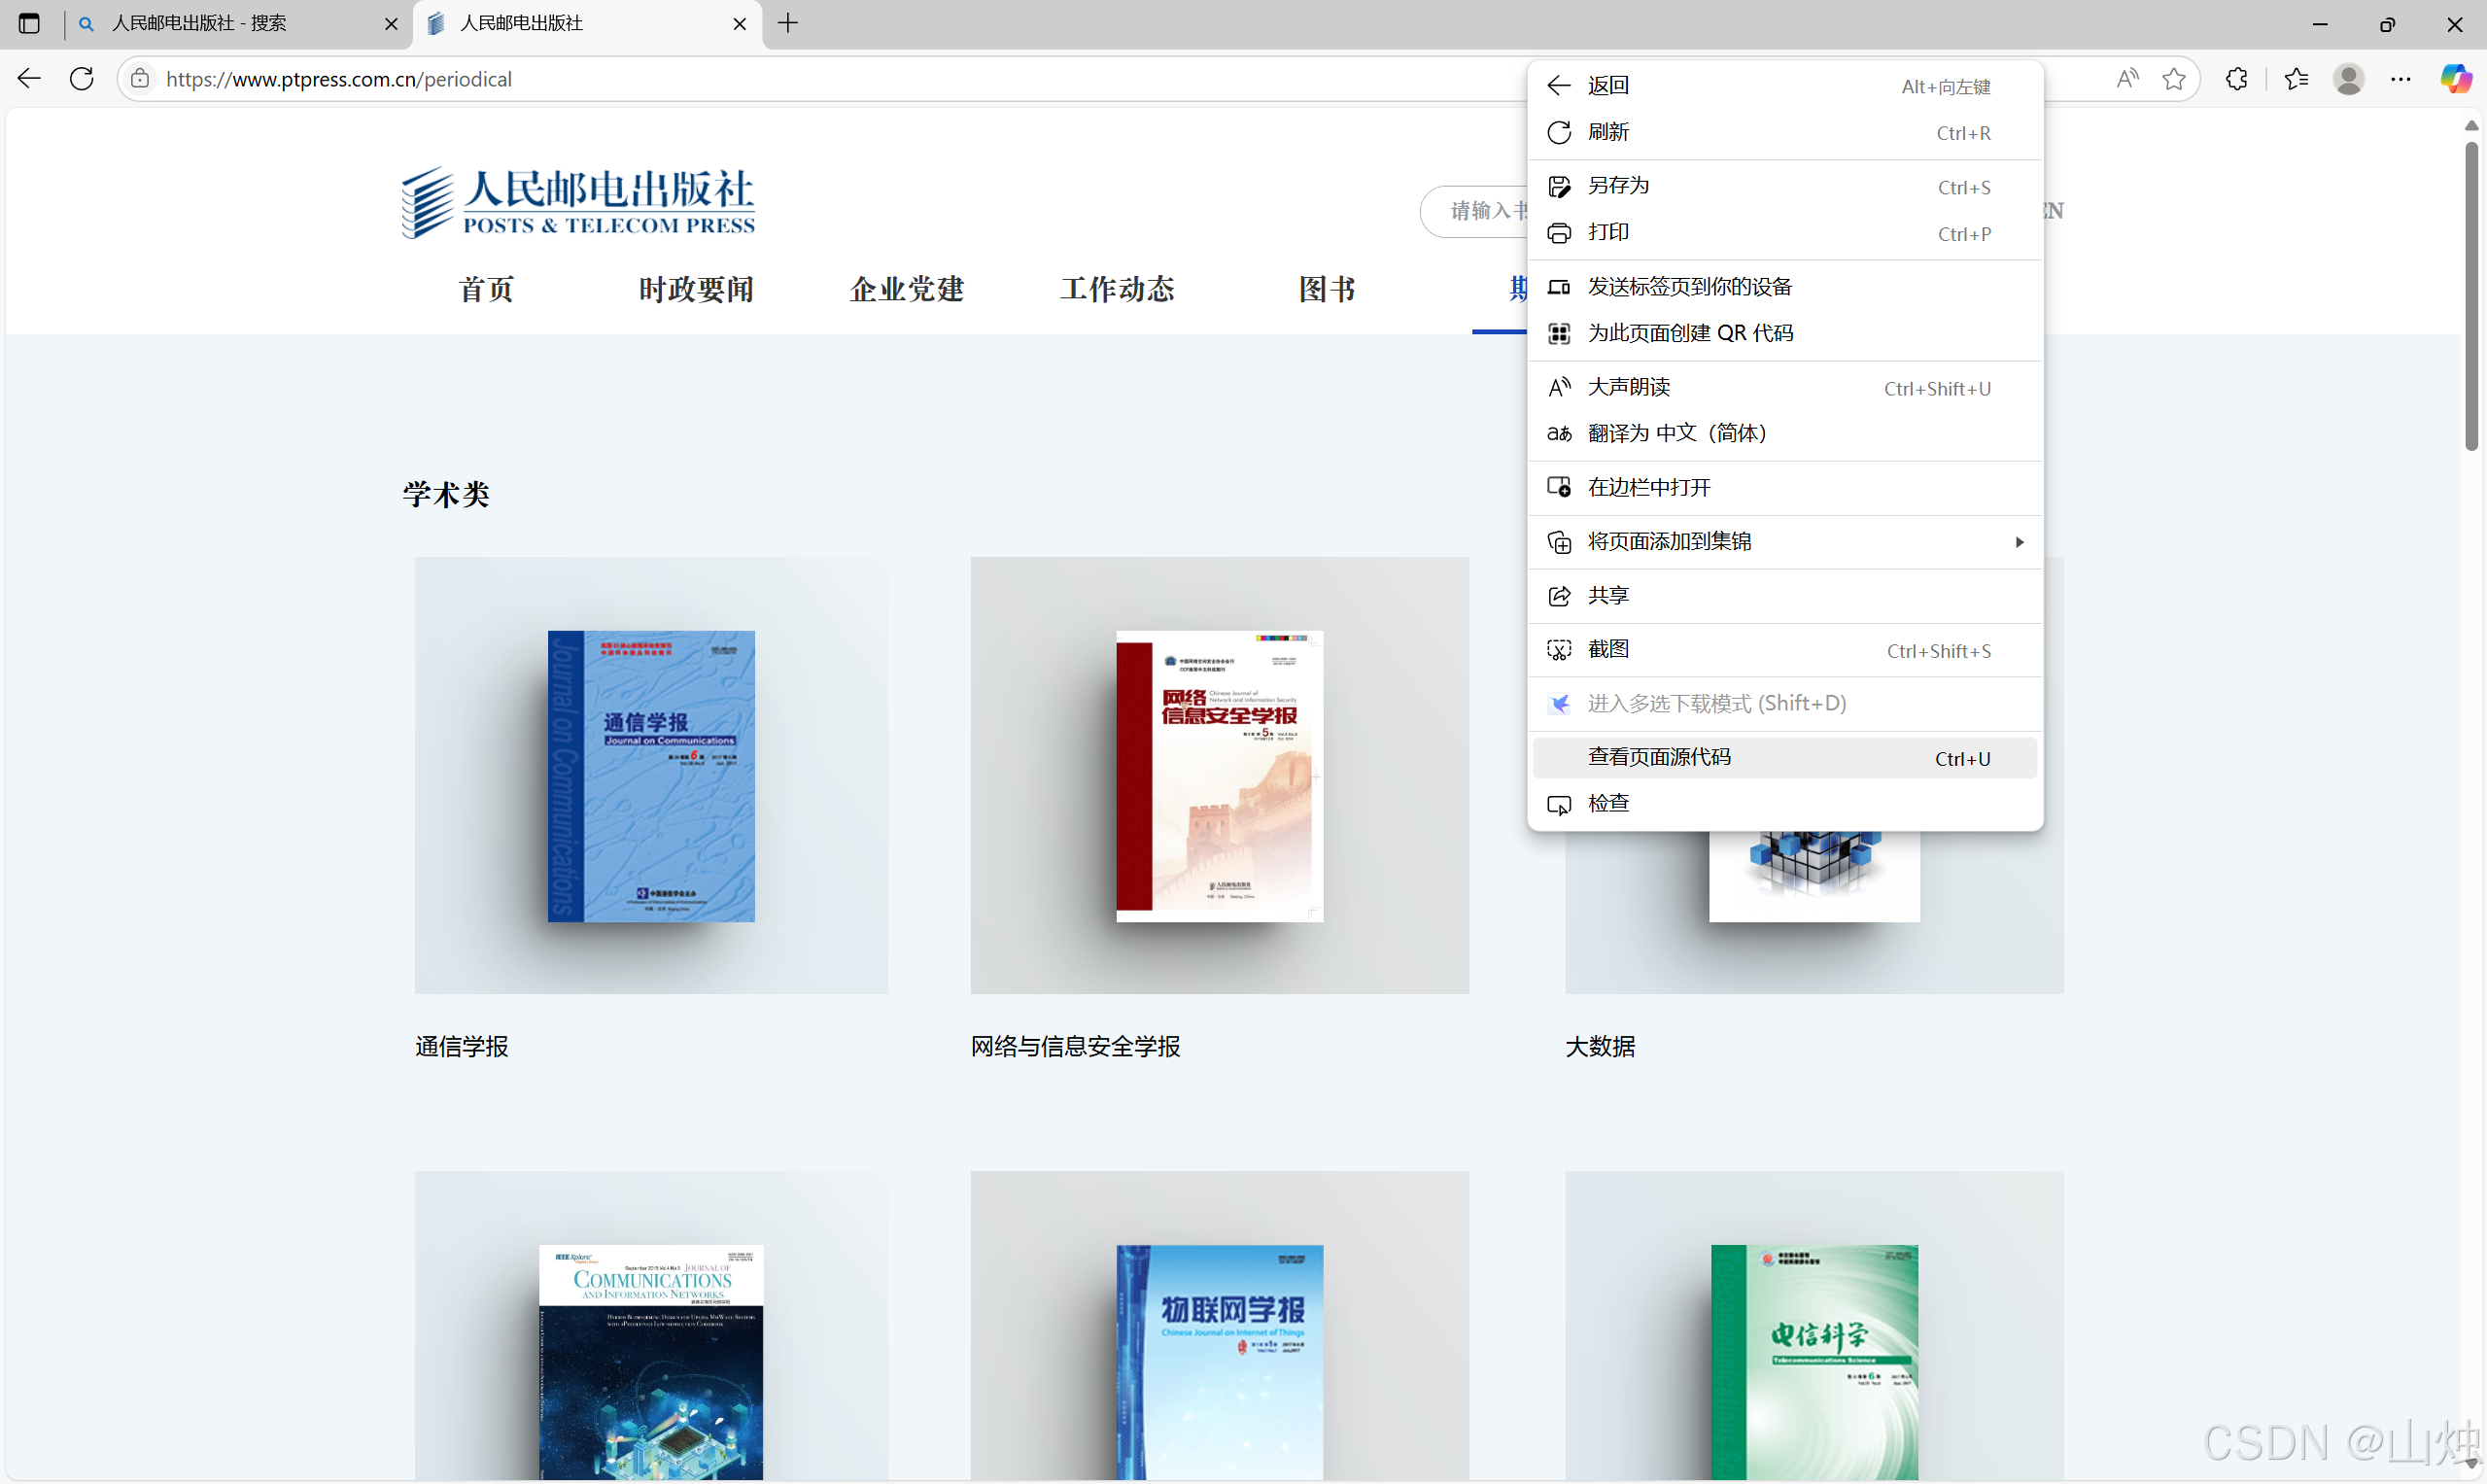Choose 共享 from the context menu
2487x1484 pixels.
click(1785, 596)
